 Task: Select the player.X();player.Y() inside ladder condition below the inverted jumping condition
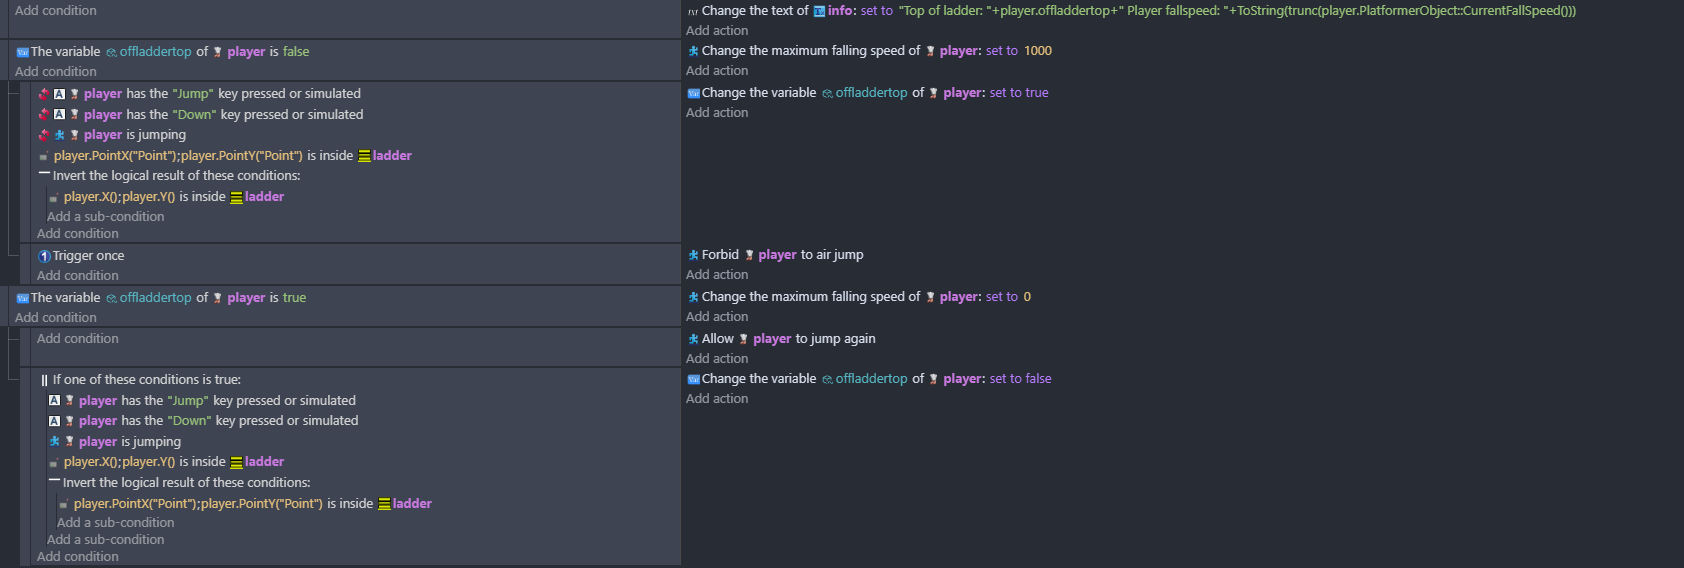[166, 197]
